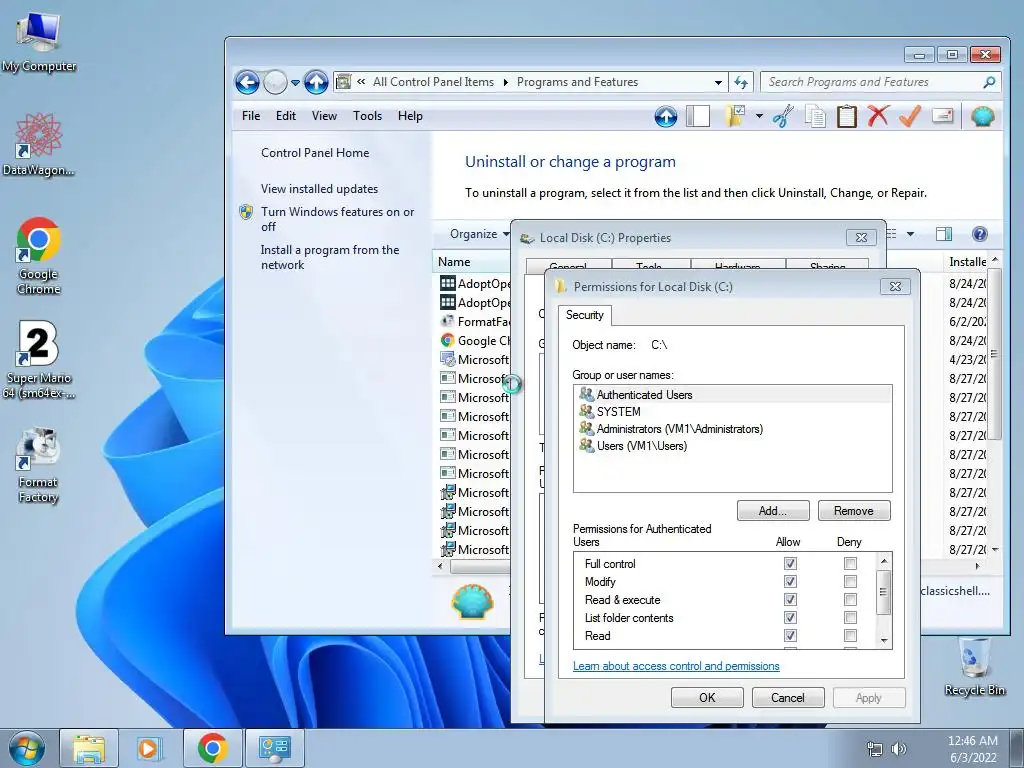Click the Refresh icon next to the address bar
The image size is (1024, 768).
(741, 82)
